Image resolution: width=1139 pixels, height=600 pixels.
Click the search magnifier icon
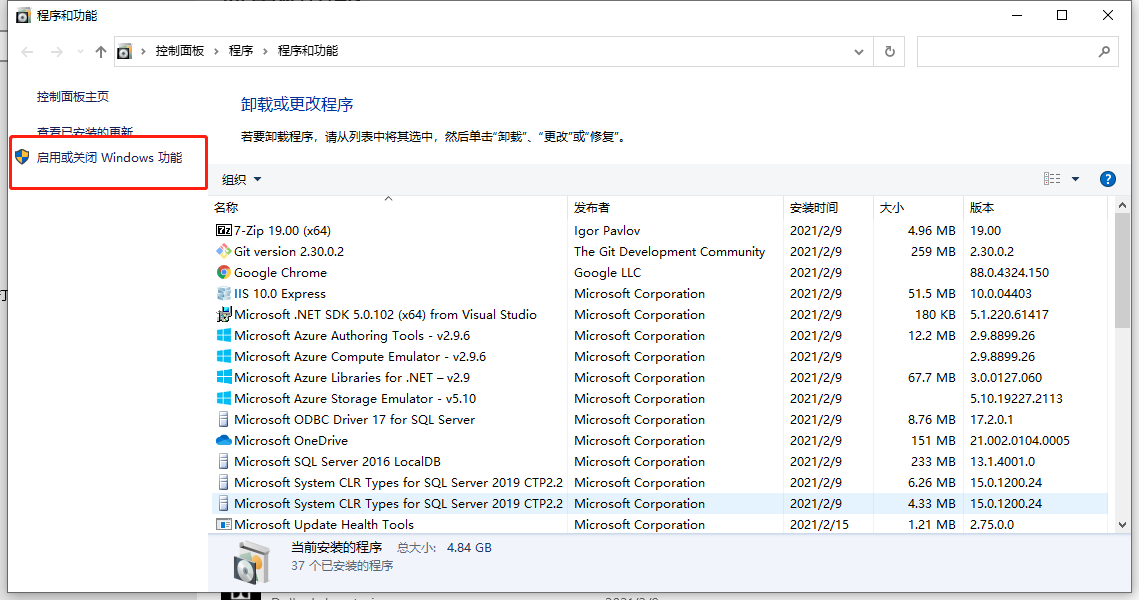1104,52
